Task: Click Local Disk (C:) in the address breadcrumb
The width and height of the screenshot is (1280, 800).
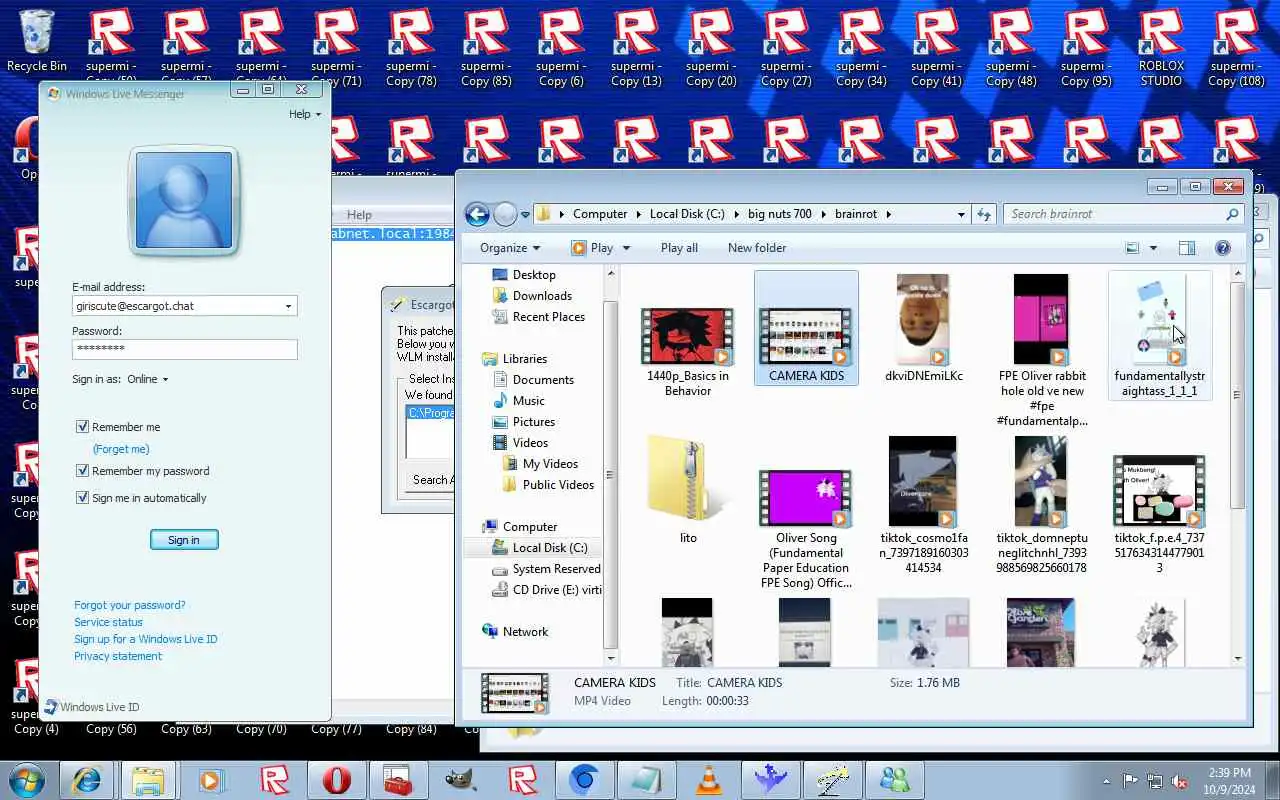Action: point(687,214)
